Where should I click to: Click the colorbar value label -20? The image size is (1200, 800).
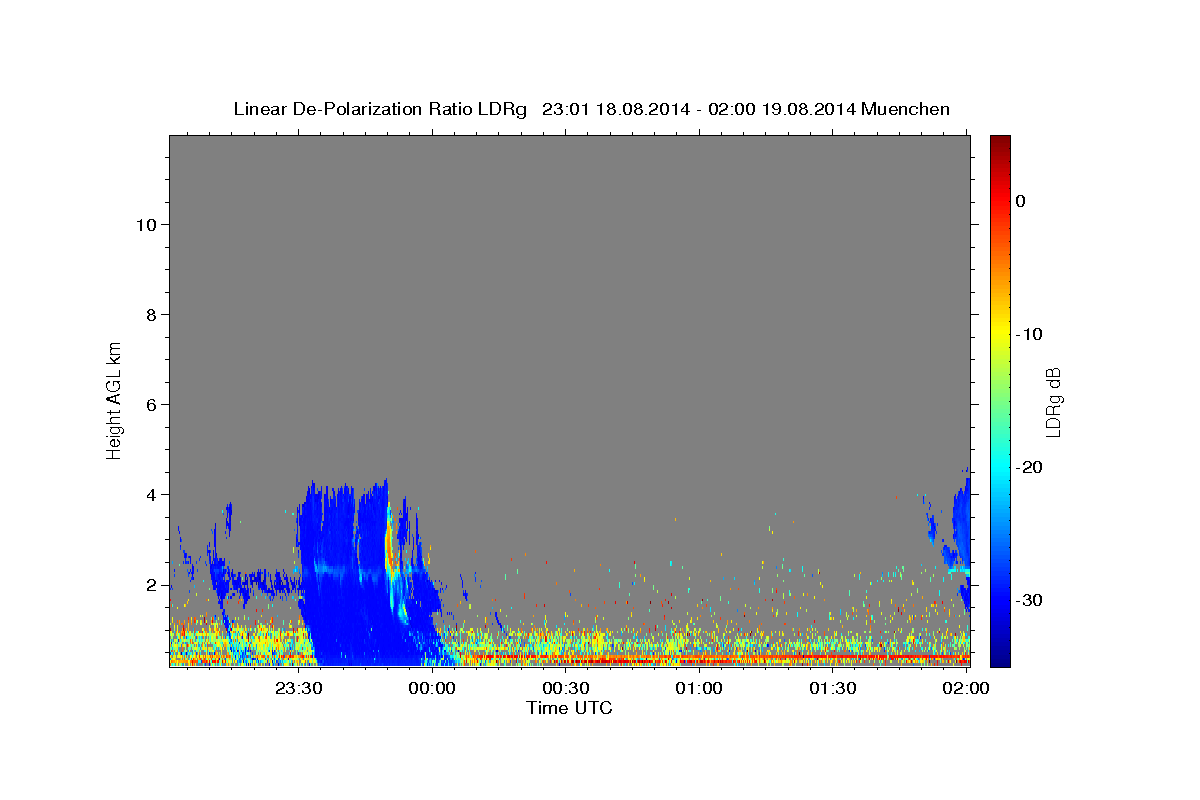(1031, 467)
